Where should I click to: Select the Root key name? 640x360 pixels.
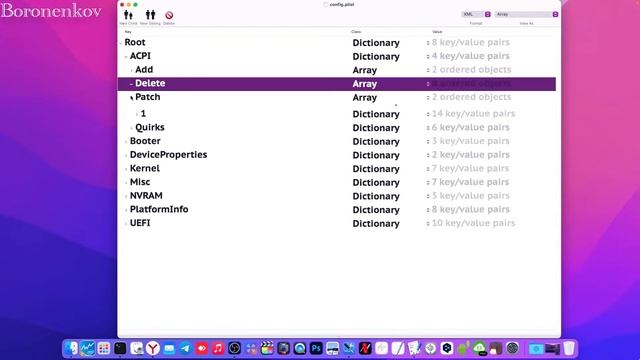135,42
